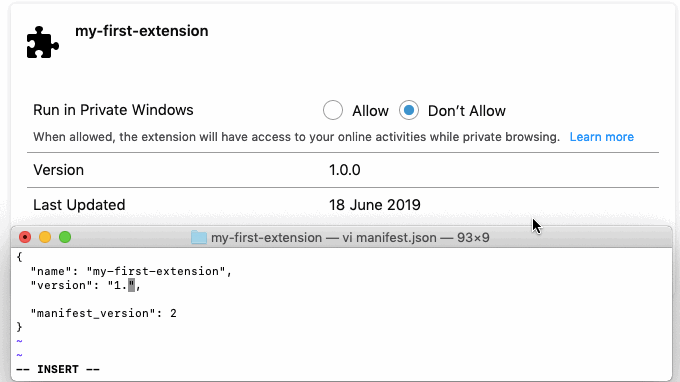Click the closing curly brace line
Image resolution: width=680 pixels, height=382 pixels.
[20, 327]
